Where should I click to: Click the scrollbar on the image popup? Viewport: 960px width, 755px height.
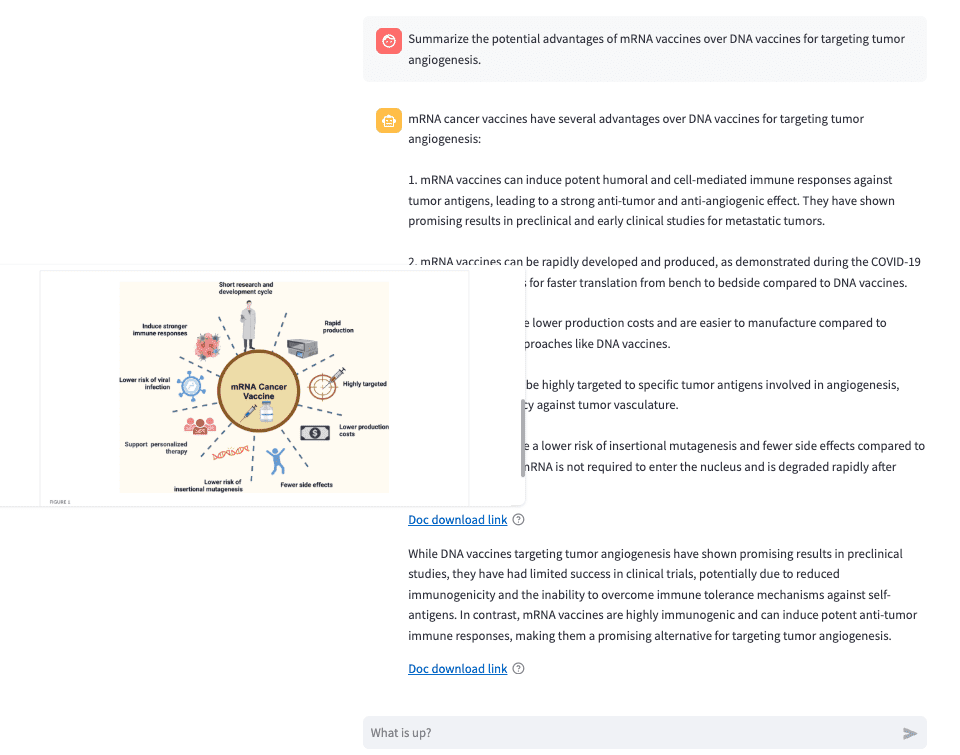coord(522,438)
